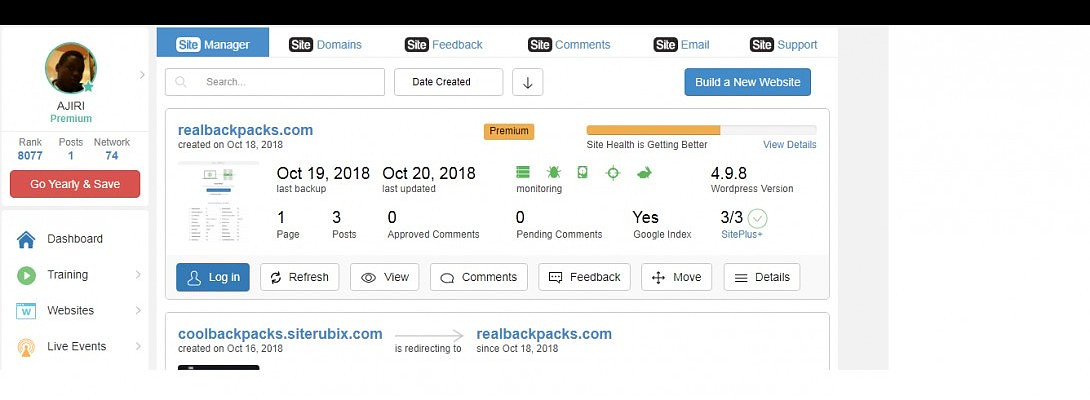Screen dimensions: 1090x400
Task: Click the site health progress bar
Action: click(x=700, y=130)
